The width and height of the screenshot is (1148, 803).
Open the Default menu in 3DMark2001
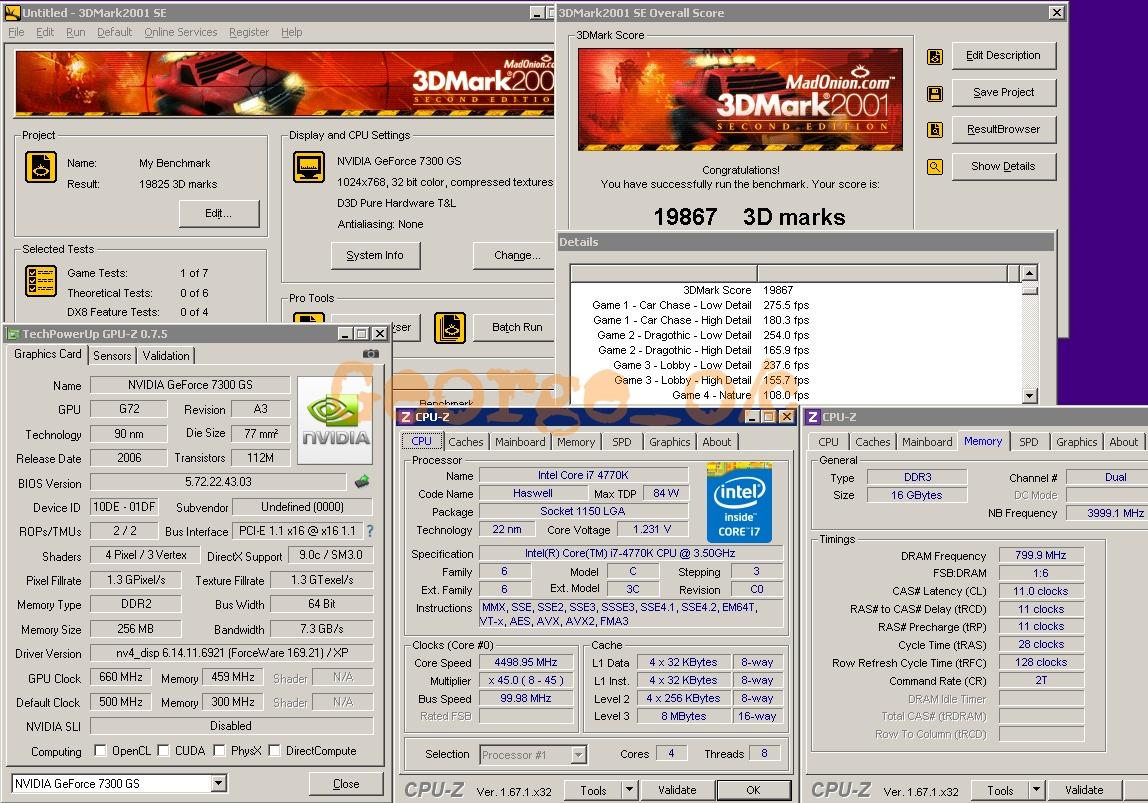click(114, 32)
